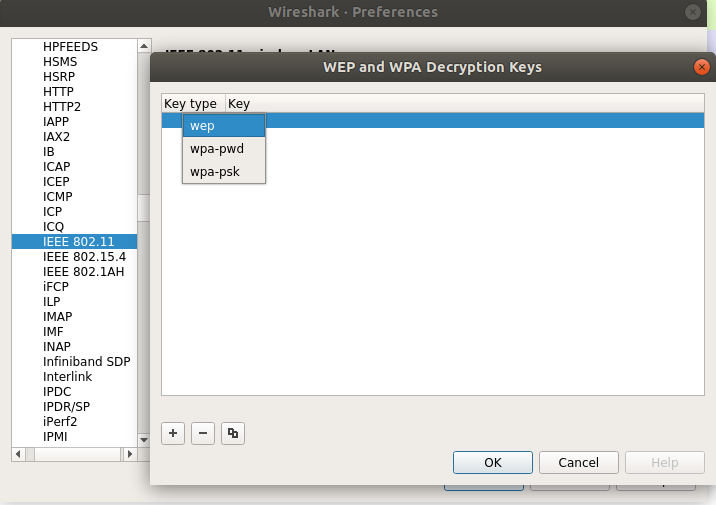716x505 pixels.
Task: Select iFCP protocol
Action: (x=56, y=287)
